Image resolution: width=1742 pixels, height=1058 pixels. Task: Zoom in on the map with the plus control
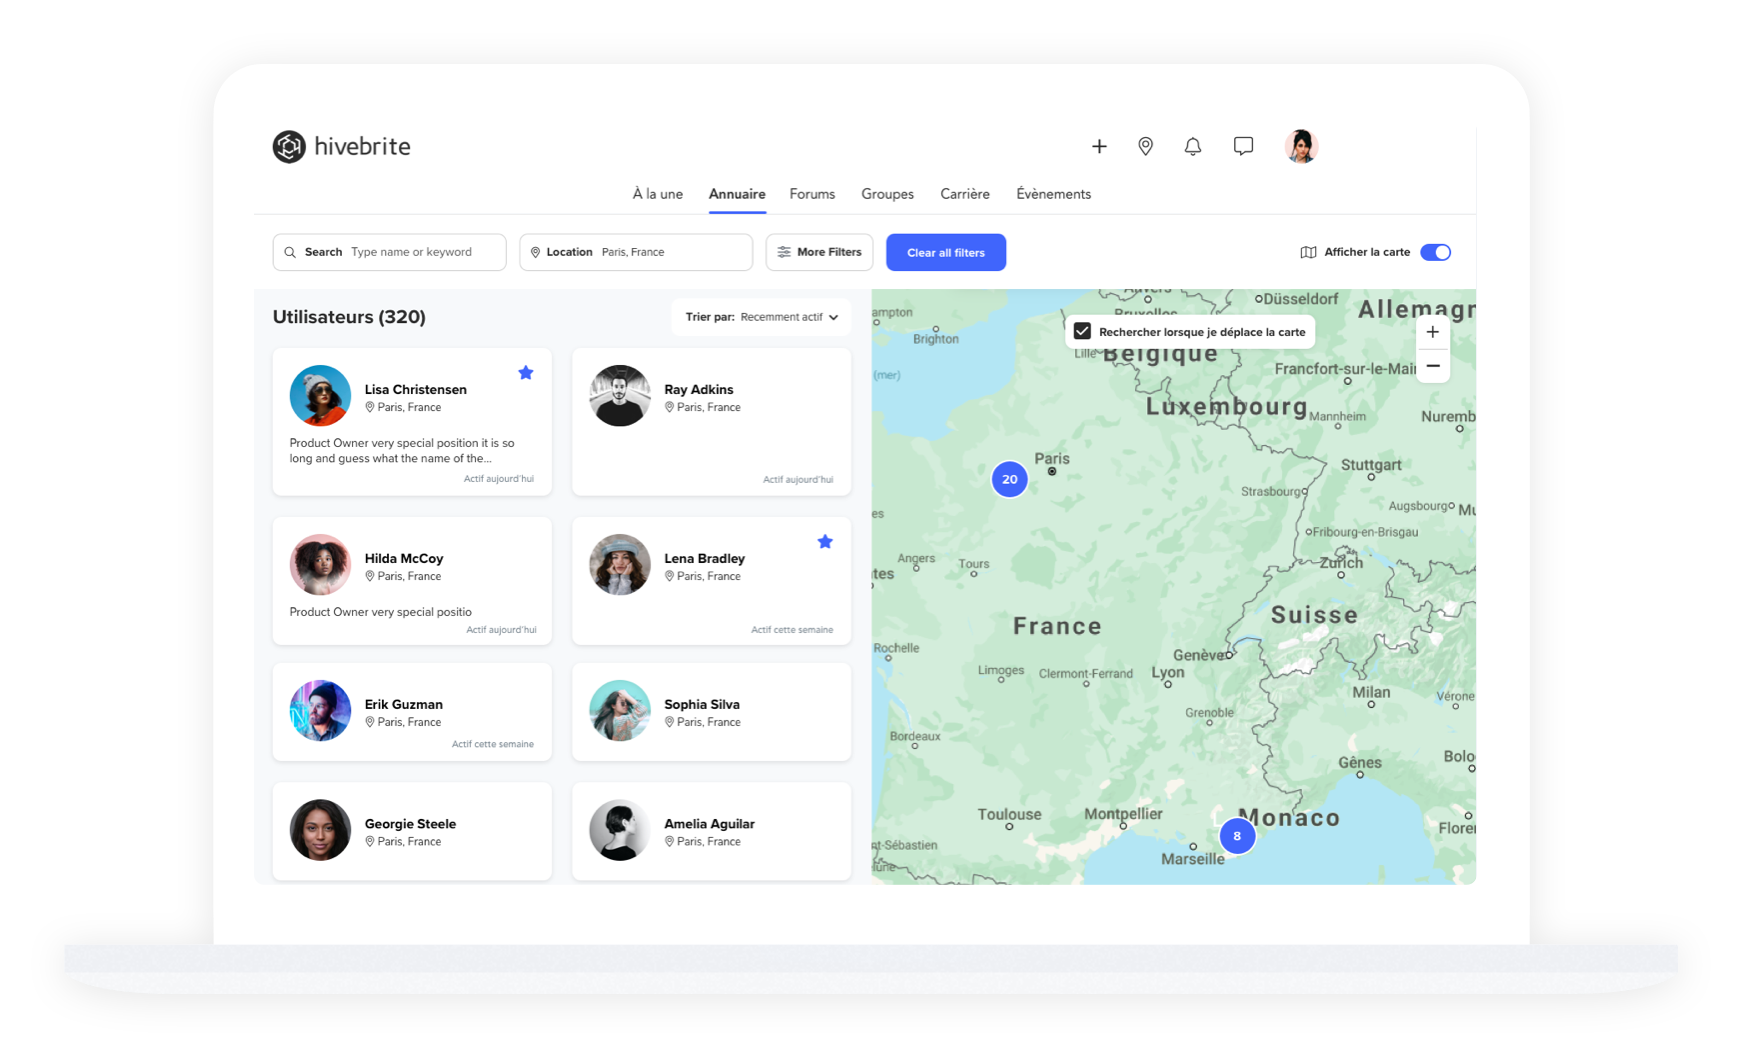click(x=1432, y=331)
